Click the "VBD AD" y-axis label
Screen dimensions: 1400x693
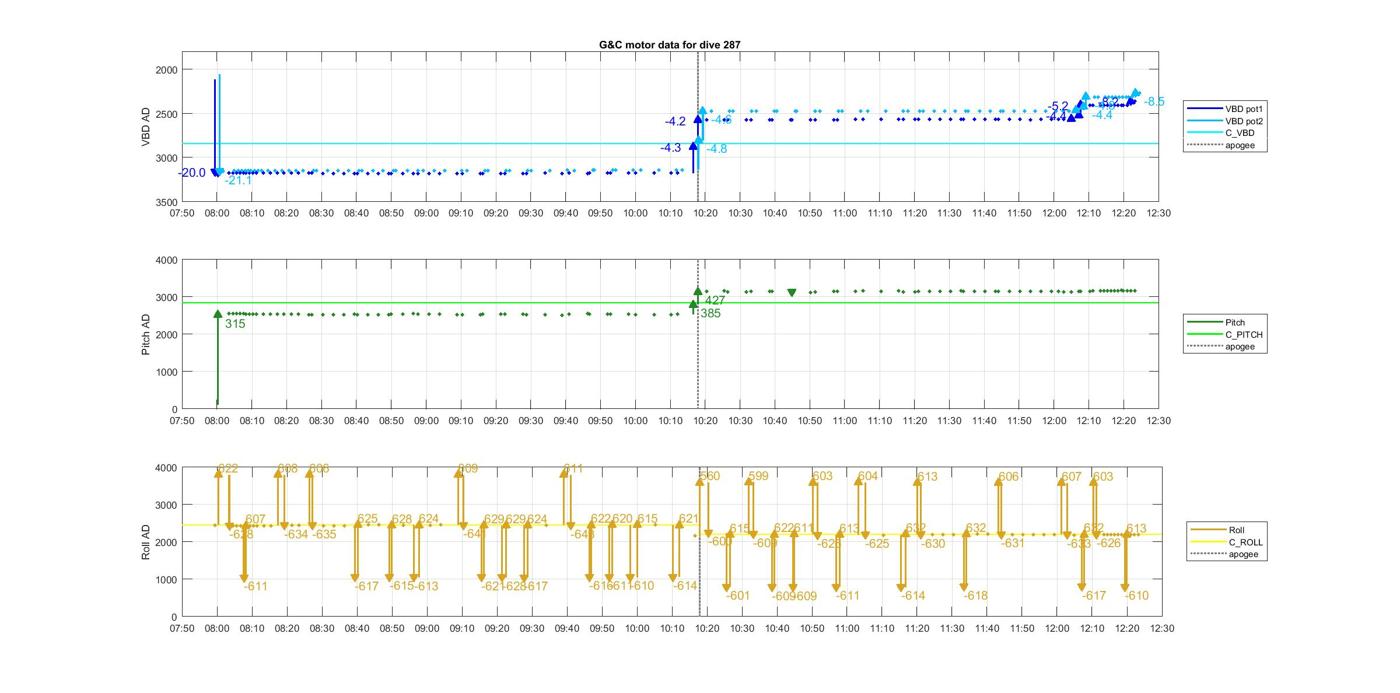[x=146, y=127]
